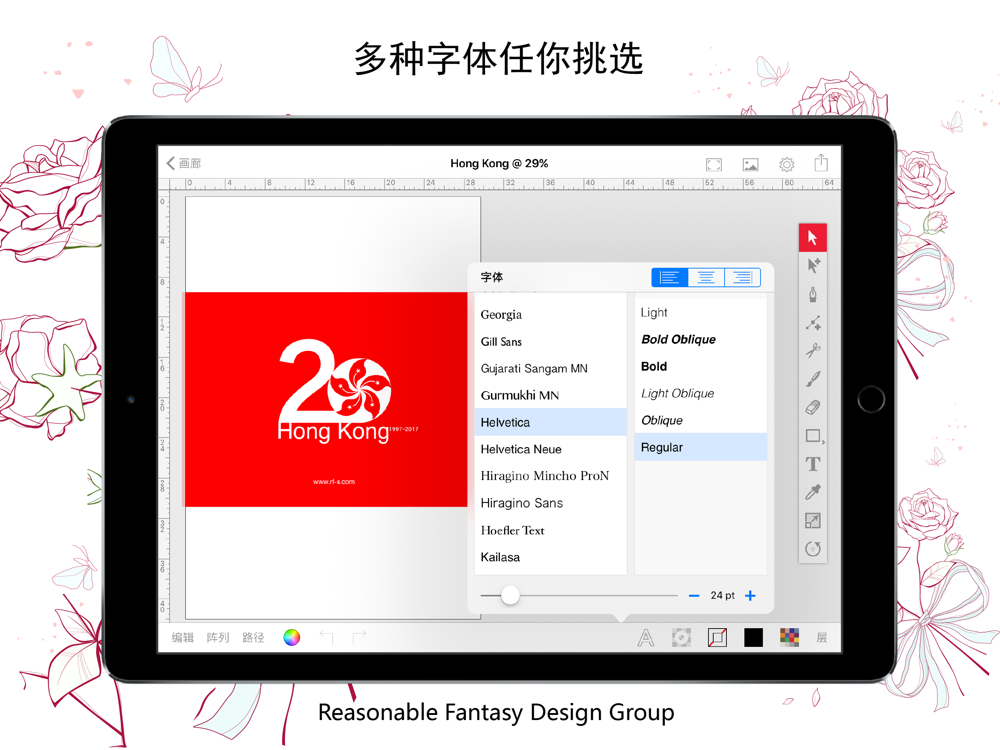
Task: Choose the Gujarati Sangam MN font
Action: pyautogui.click(x=551, y=369)
